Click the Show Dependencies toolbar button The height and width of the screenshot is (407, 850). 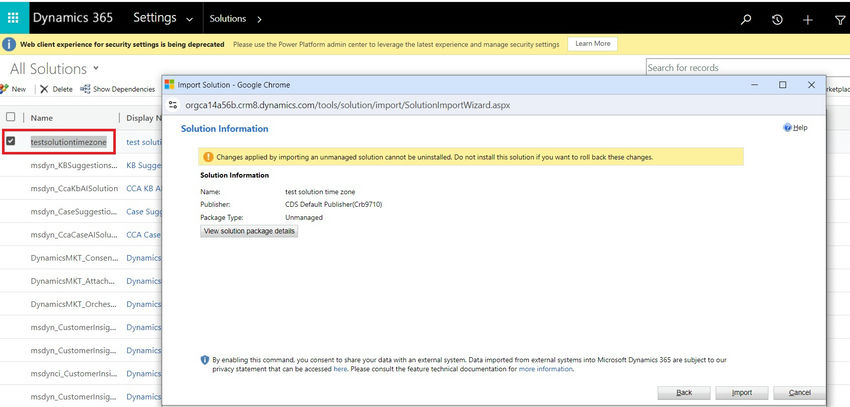click(118, 89)
